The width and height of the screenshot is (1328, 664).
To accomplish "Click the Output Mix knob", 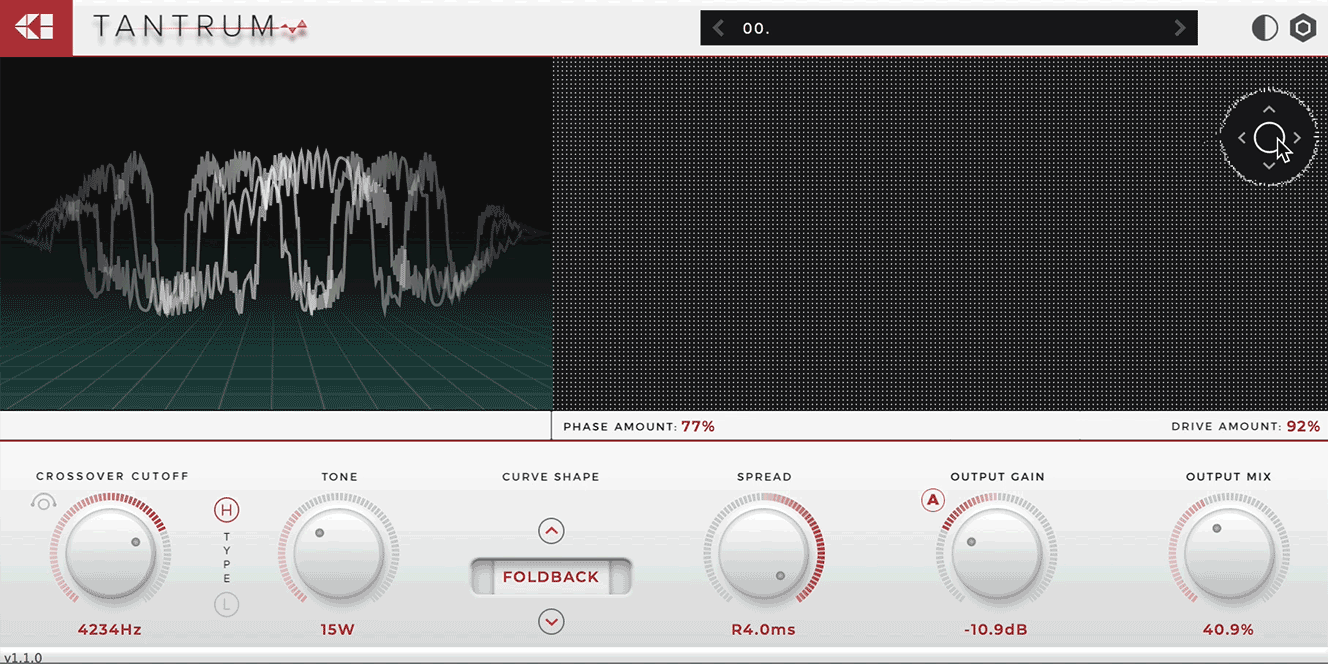I will click(x=1229, y=553).
